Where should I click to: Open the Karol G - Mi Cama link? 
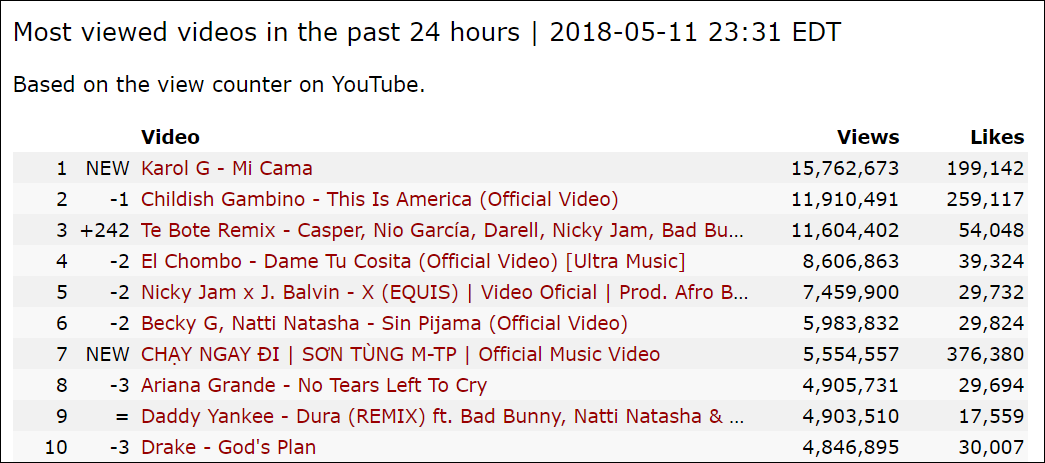point(227,169)
